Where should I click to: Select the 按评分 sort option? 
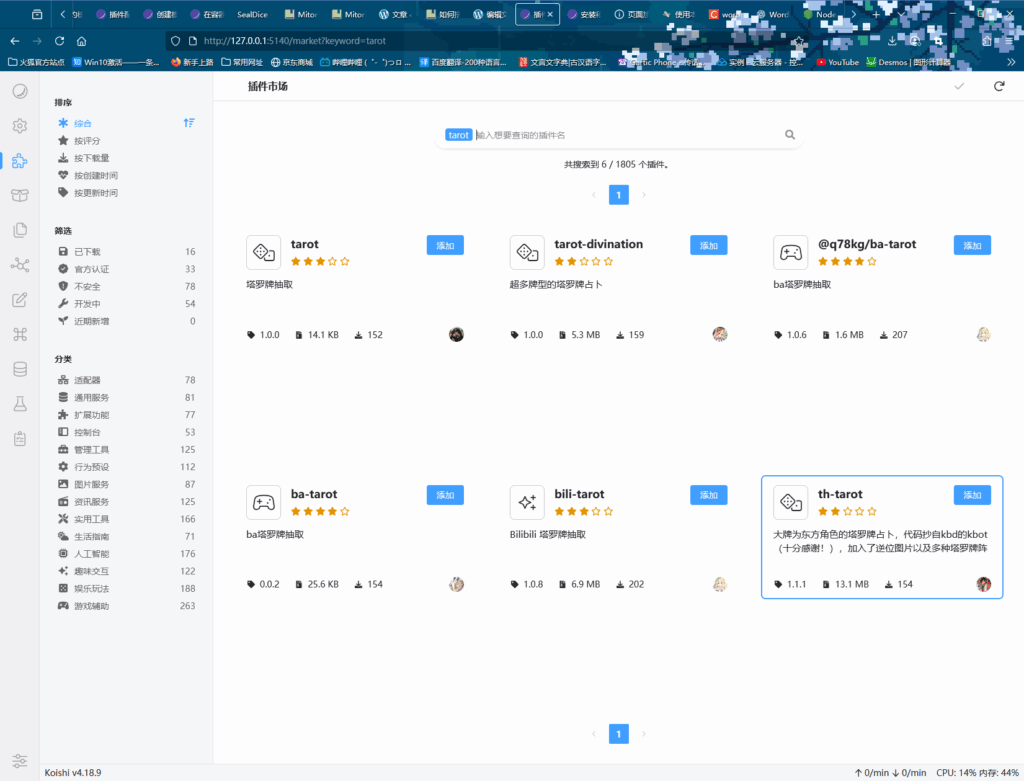click(x=87, y=141)
